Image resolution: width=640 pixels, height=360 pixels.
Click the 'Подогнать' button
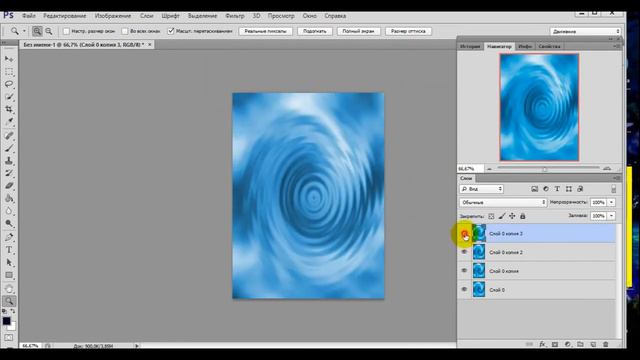(x=315, y=31)
